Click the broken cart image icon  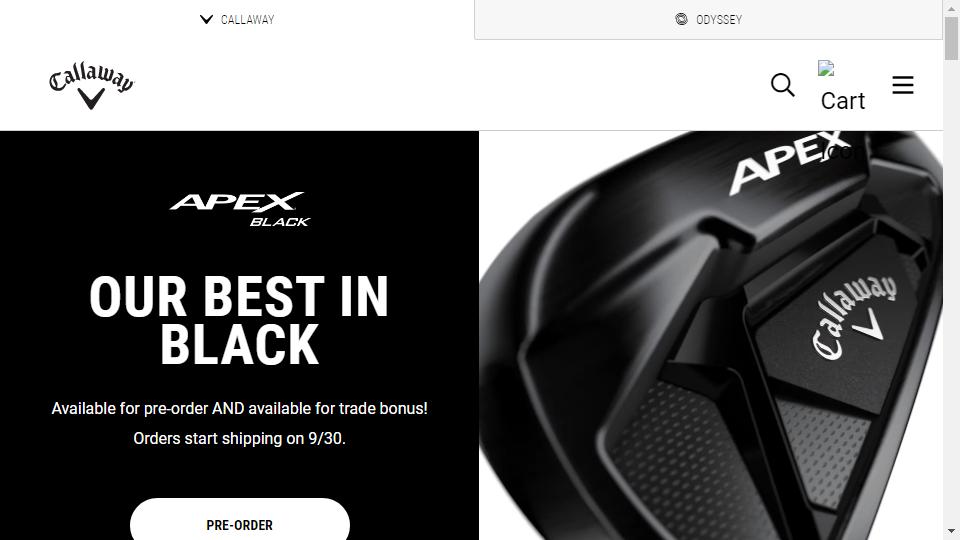pos(826,68)
